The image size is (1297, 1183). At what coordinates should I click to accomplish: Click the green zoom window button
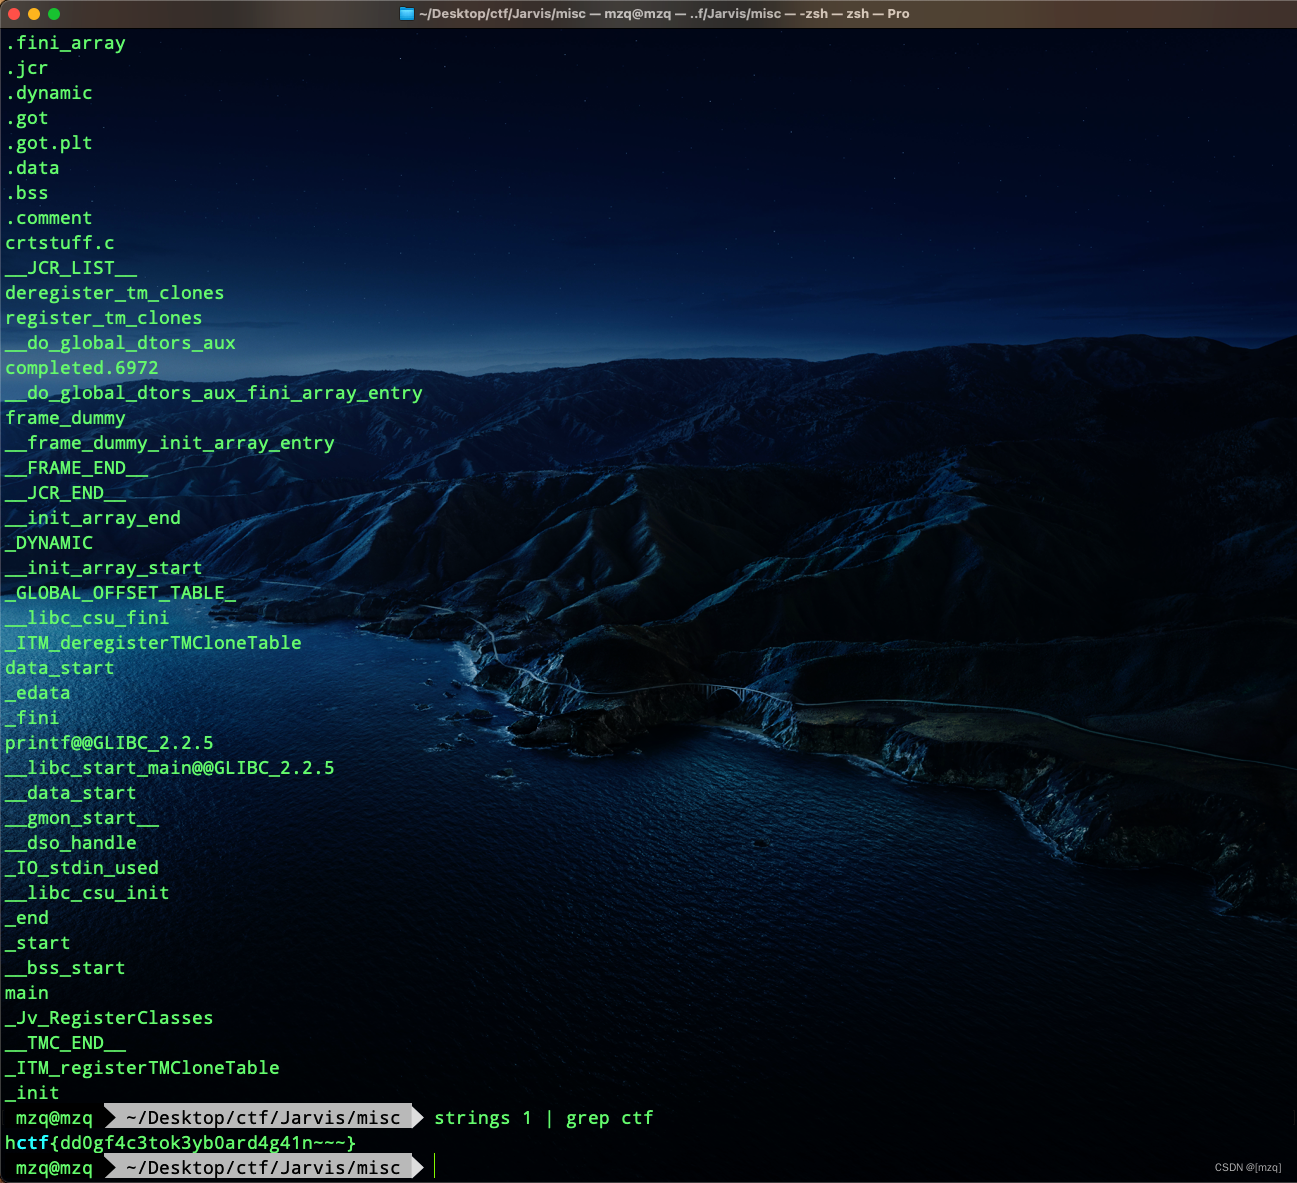(54, 14)
